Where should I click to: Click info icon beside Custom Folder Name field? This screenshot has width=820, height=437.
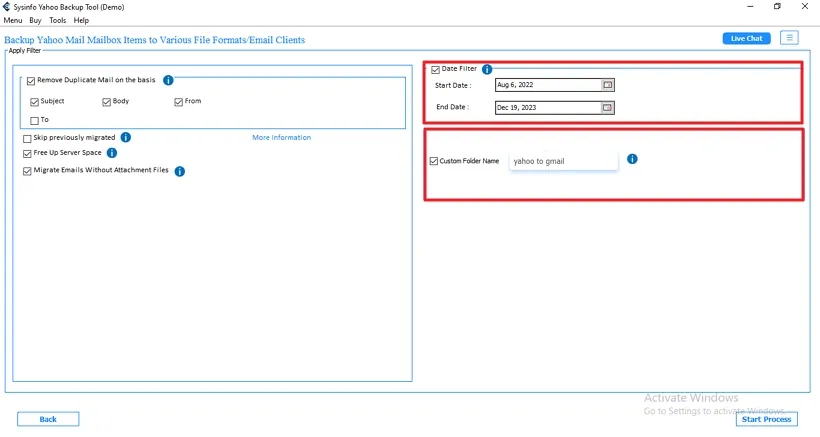[632, 159]
